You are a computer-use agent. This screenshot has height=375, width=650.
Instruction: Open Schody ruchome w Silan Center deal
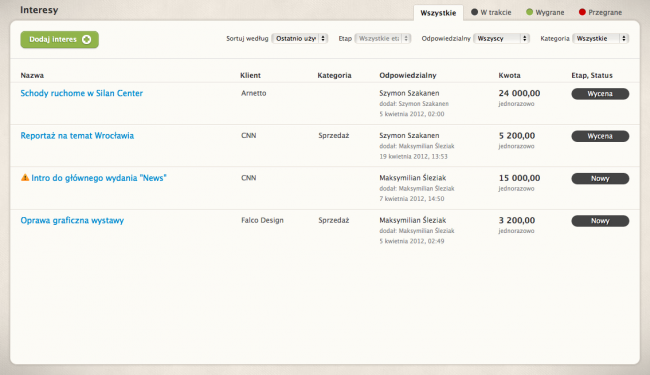(x=82, y=93)
